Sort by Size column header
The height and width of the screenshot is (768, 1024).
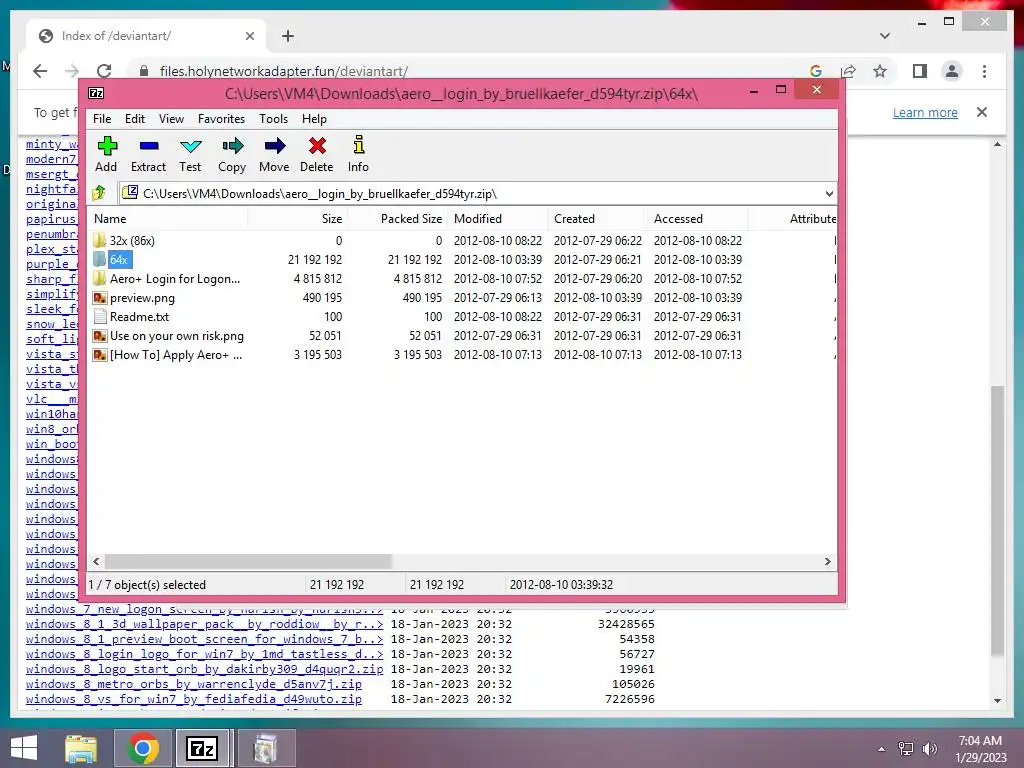click(x=296, y=219)
